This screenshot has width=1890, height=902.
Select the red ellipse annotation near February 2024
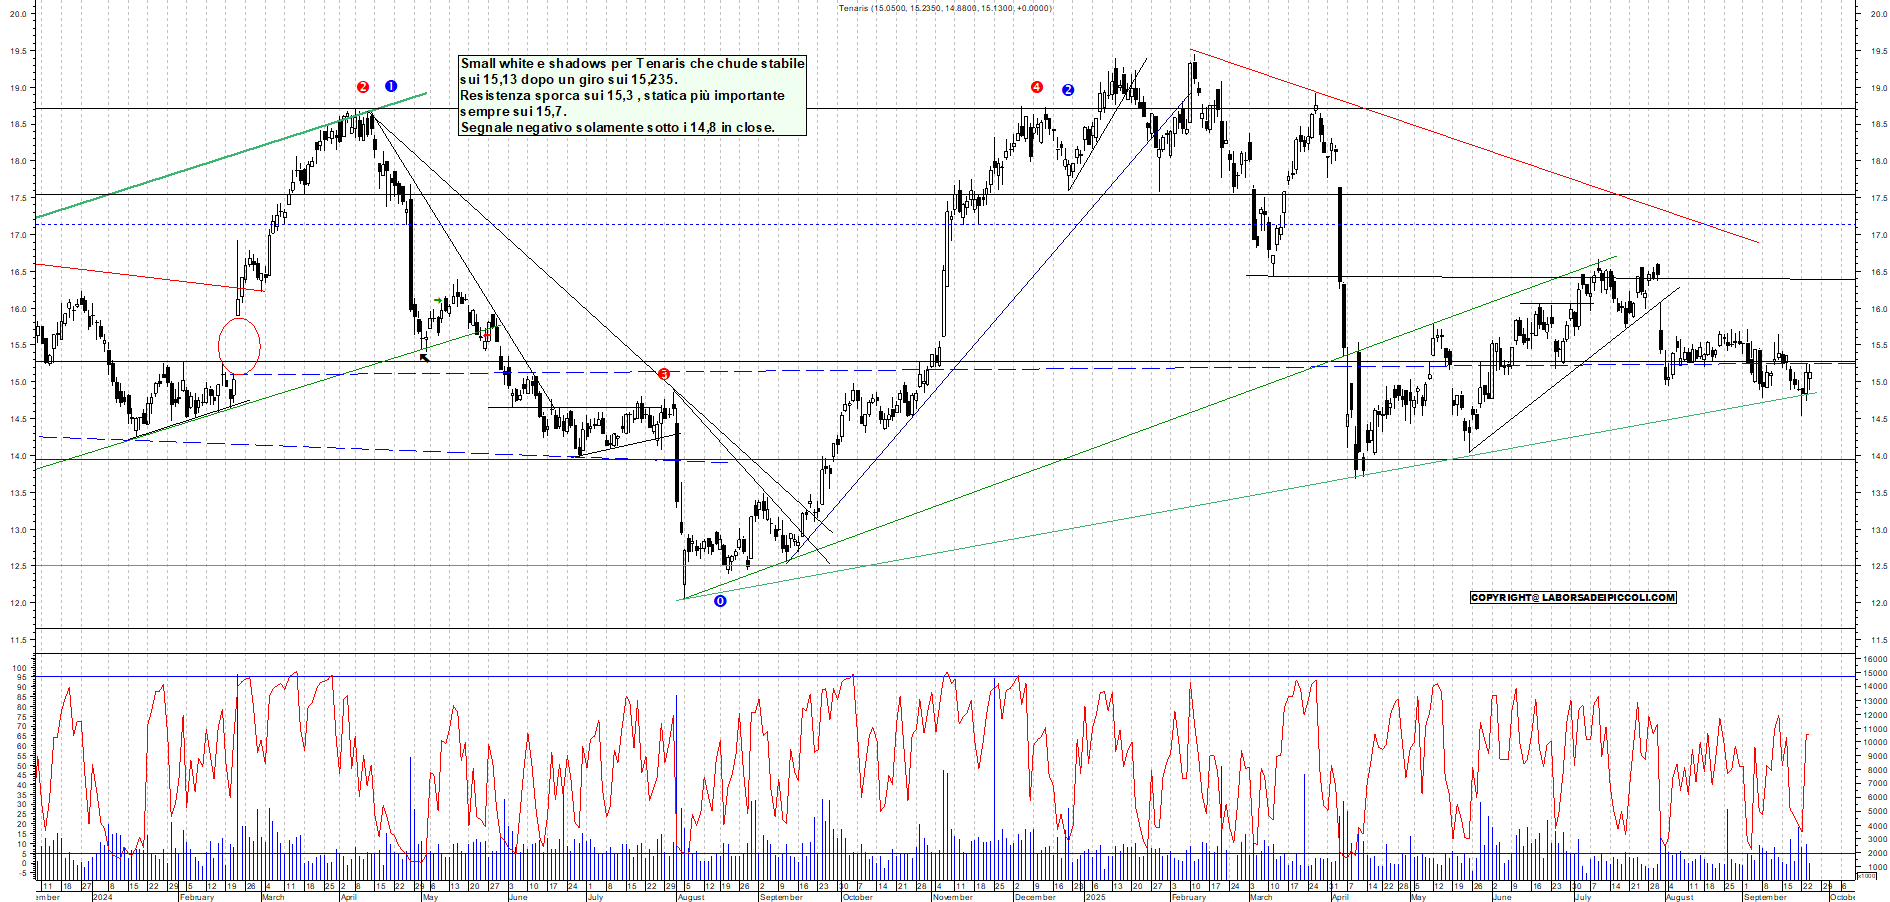(239, 346)
